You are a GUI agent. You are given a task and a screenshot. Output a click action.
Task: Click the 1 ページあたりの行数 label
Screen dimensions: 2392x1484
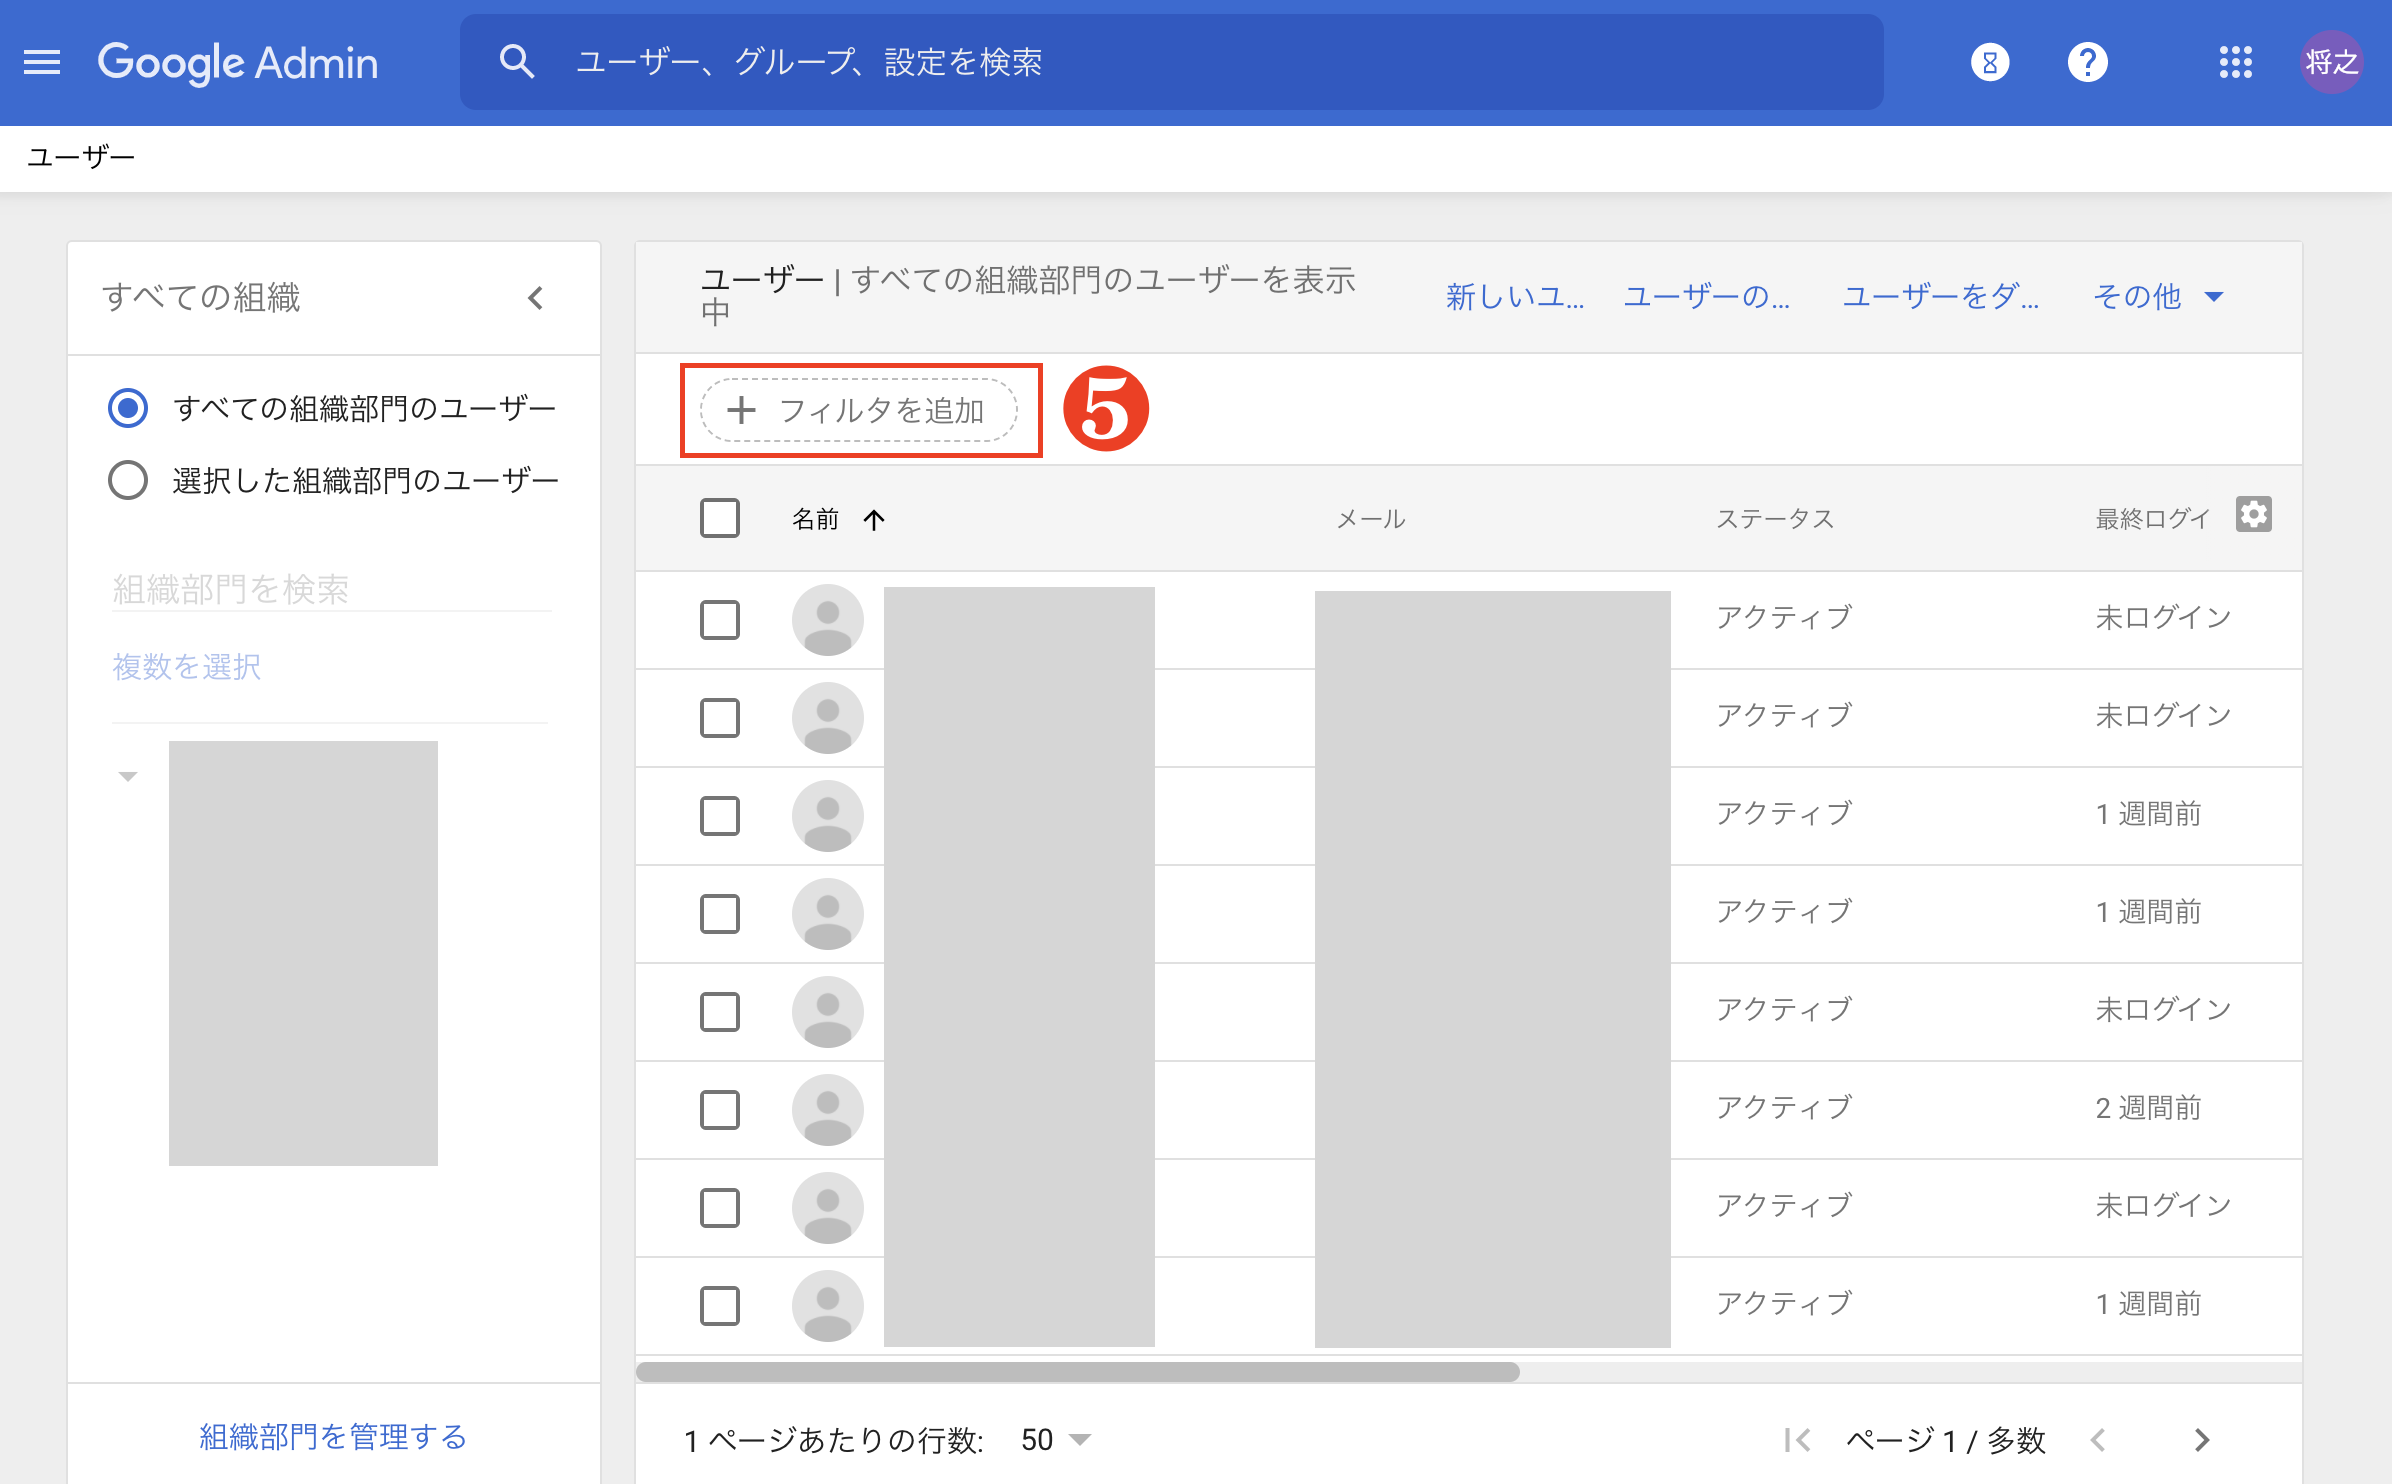834,1440
